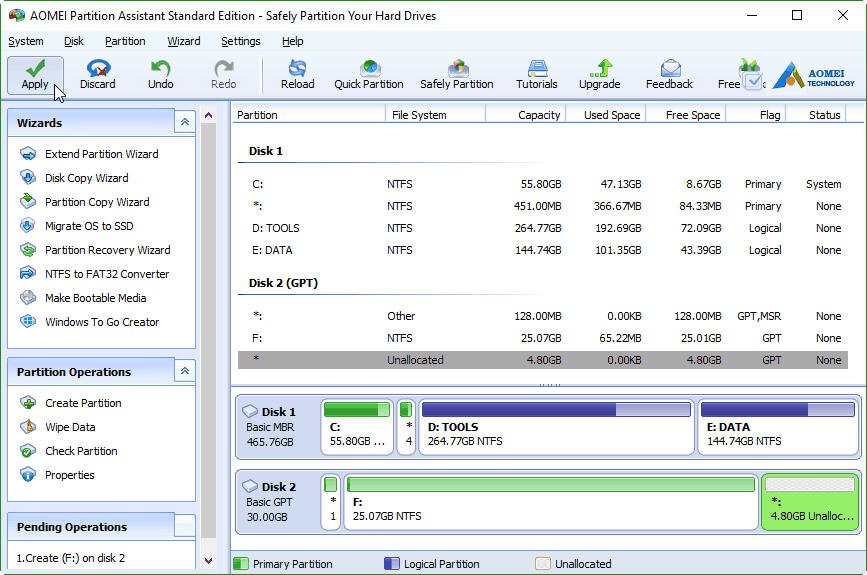Click C: block in Disk 1 map

[x=357, y=427]
